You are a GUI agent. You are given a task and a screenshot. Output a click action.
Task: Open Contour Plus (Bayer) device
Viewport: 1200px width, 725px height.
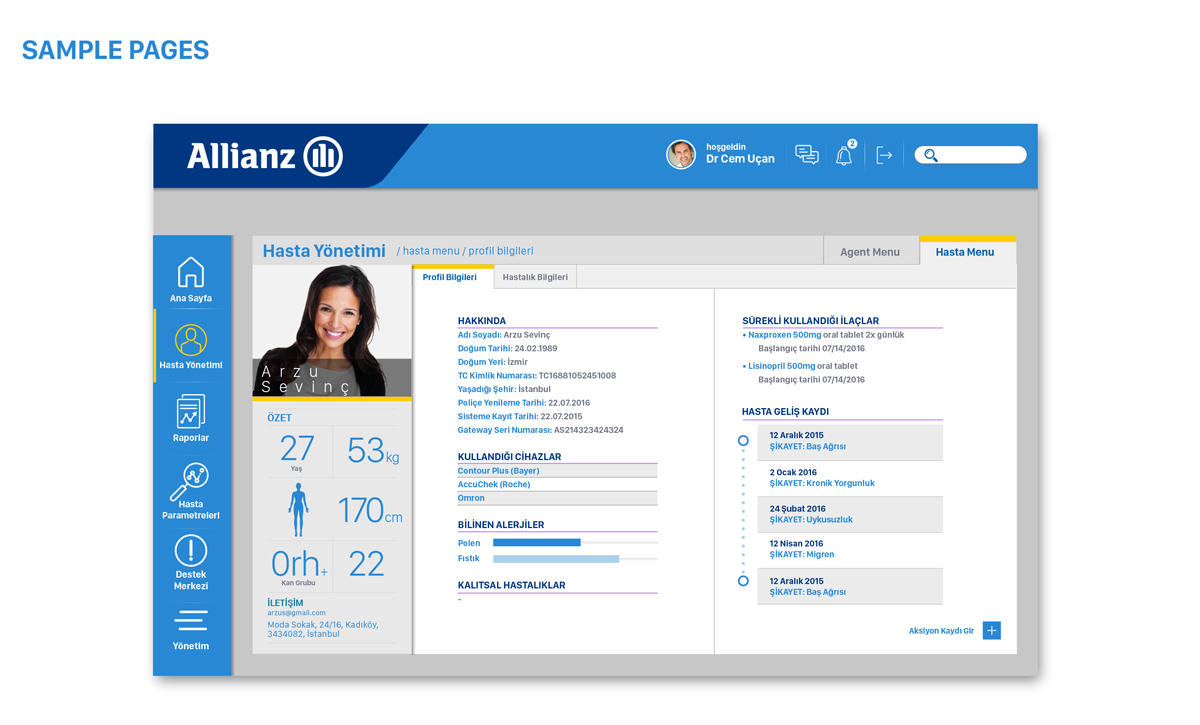pyautogui.click(x=557, y=471)
